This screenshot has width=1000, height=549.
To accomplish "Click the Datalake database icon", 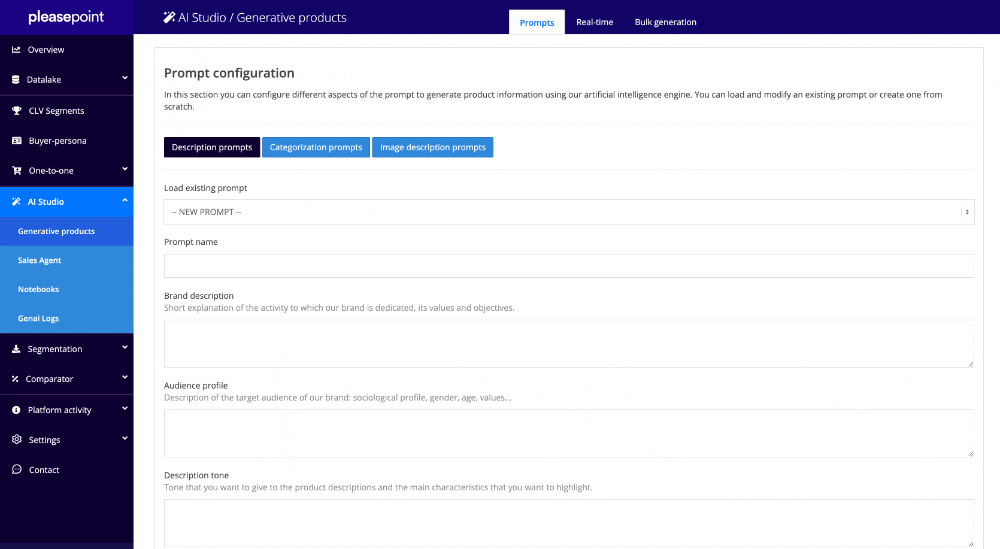I will [16, 80].
